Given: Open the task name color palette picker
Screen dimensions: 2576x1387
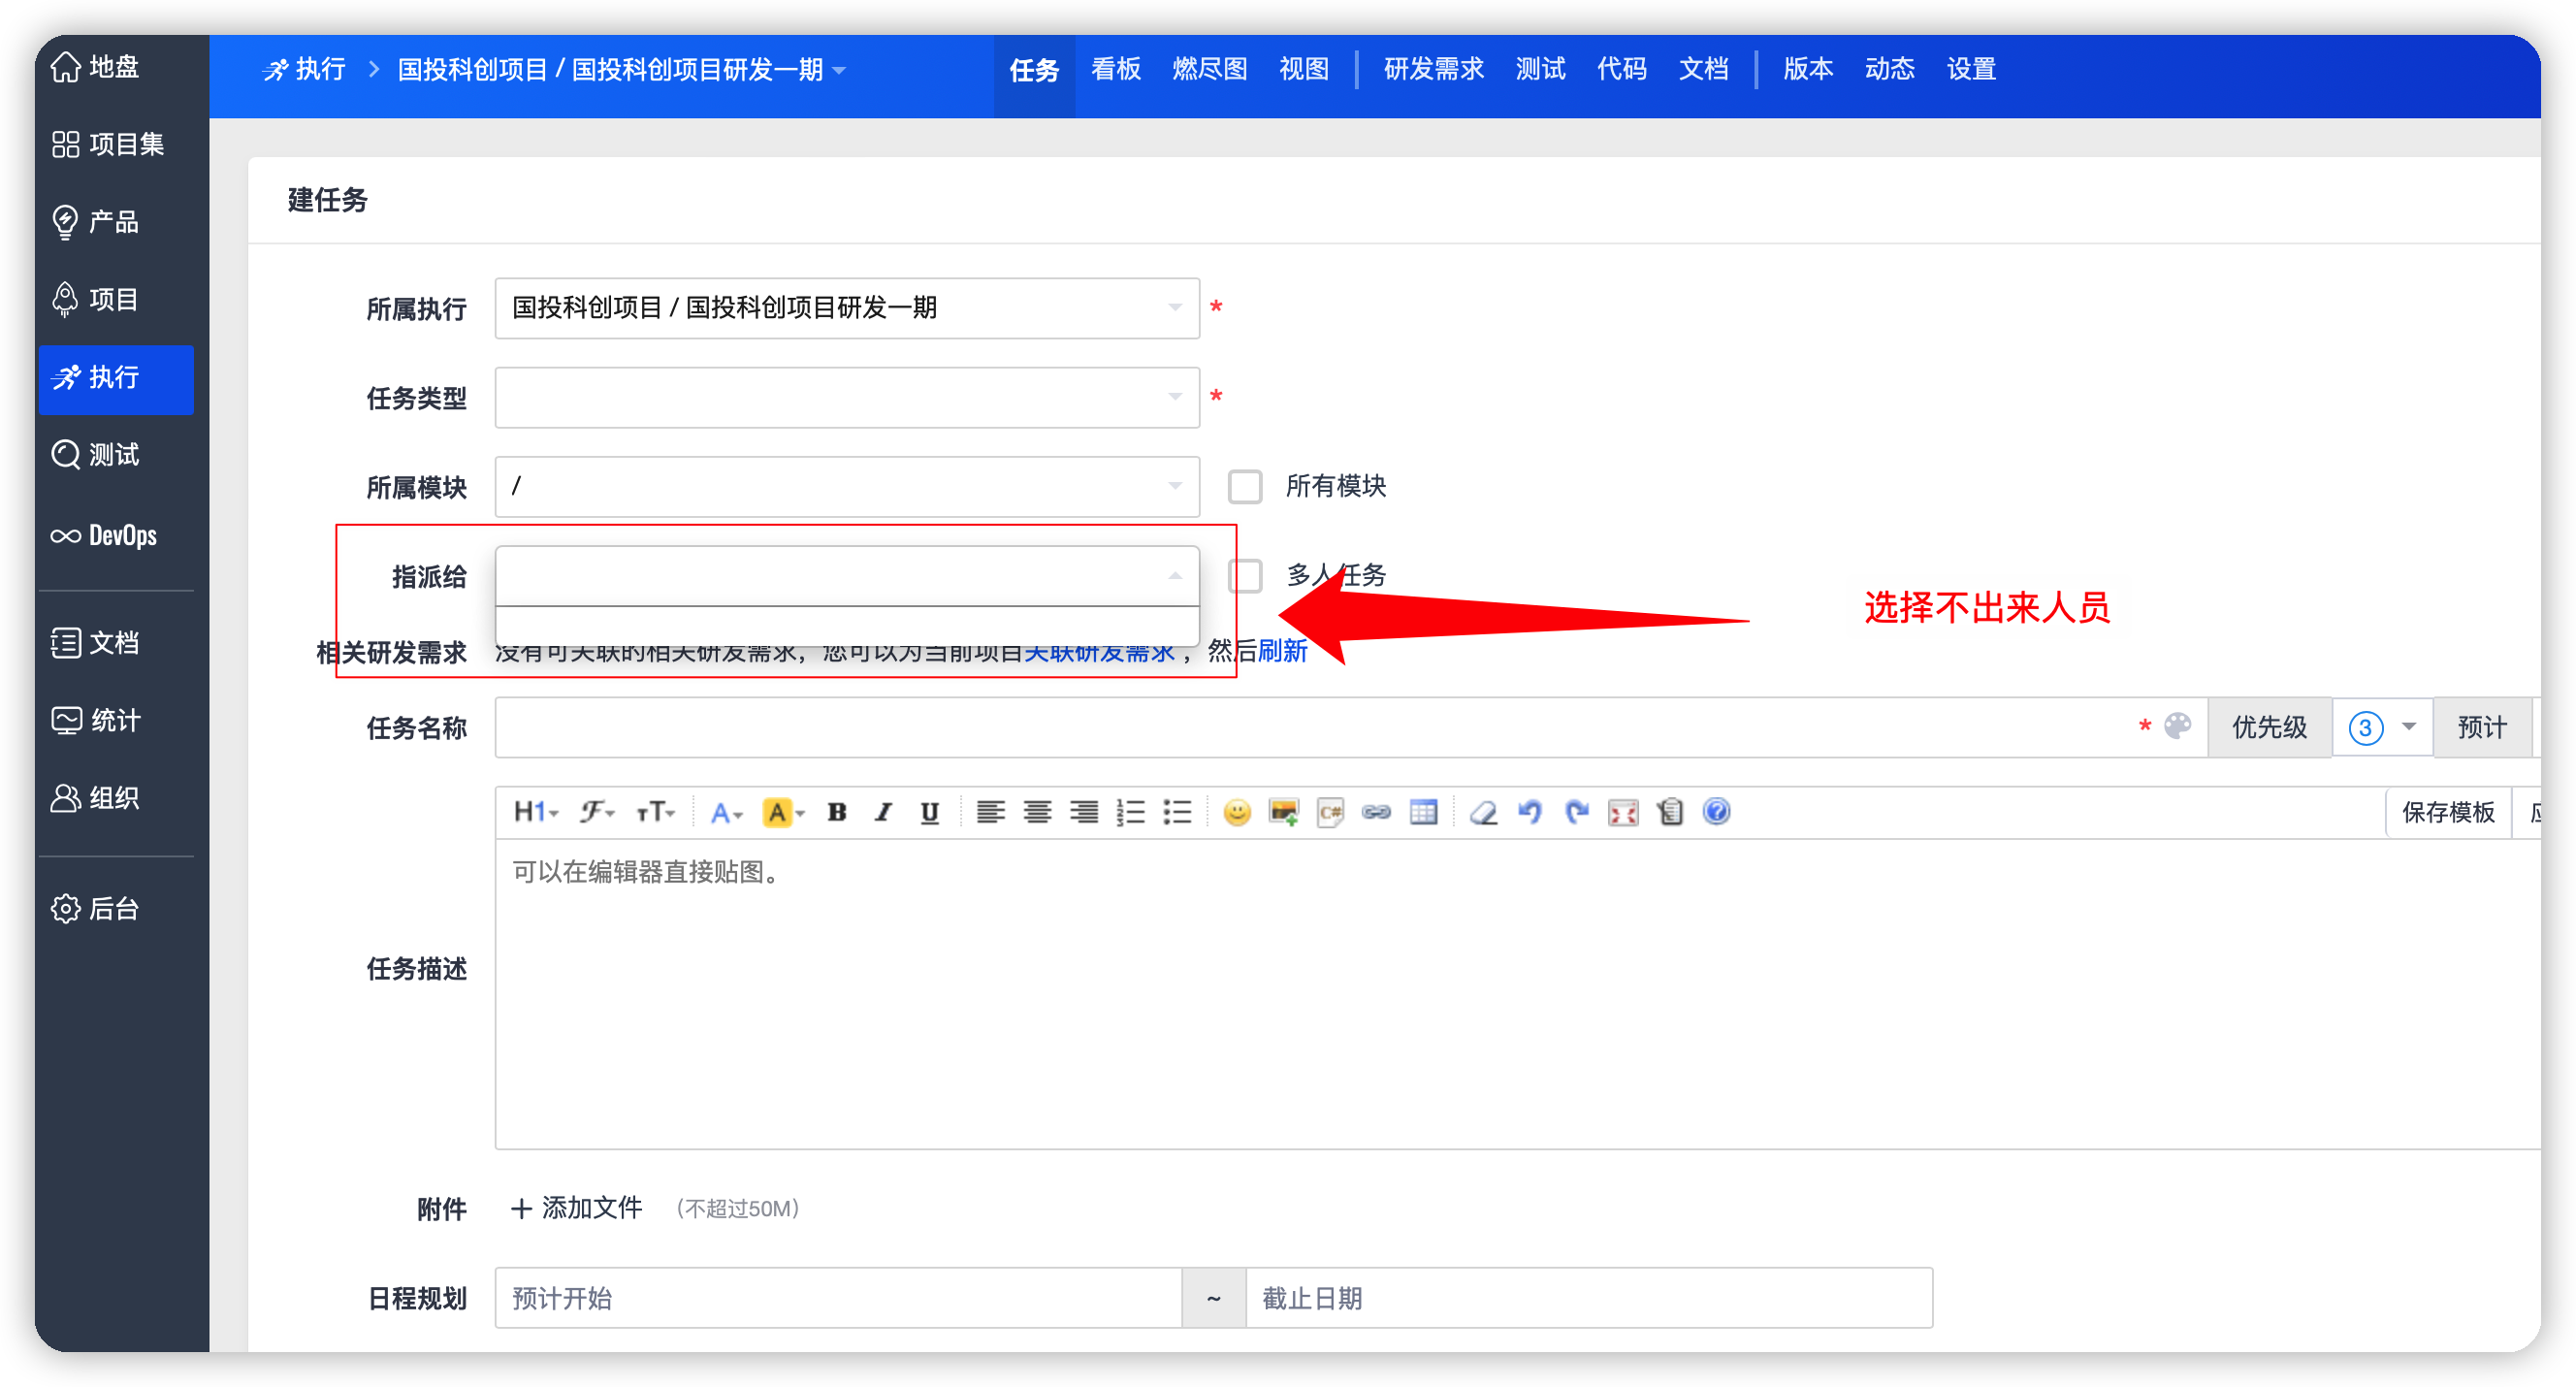Looking at the screenshot, I should (2177, 726).
